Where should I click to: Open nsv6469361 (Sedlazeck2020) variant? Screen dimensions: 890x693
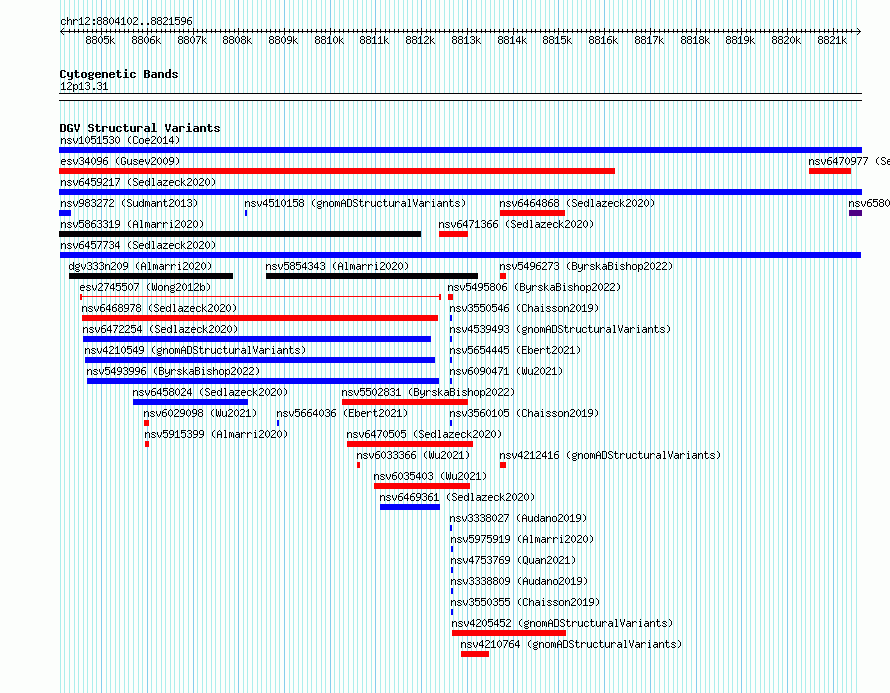click(457, 497)
